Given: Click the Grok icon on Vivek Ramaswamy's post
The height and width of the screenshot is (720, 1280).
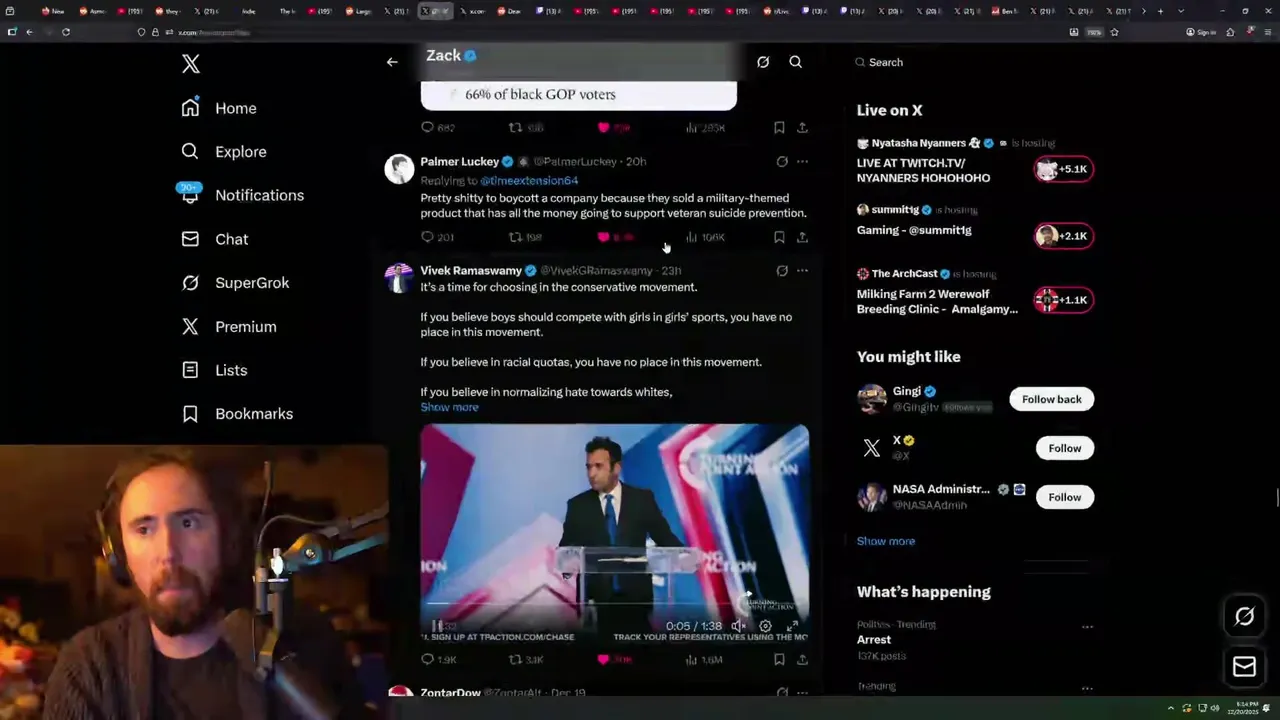Looking at the screenshot, I should [782, 271].
